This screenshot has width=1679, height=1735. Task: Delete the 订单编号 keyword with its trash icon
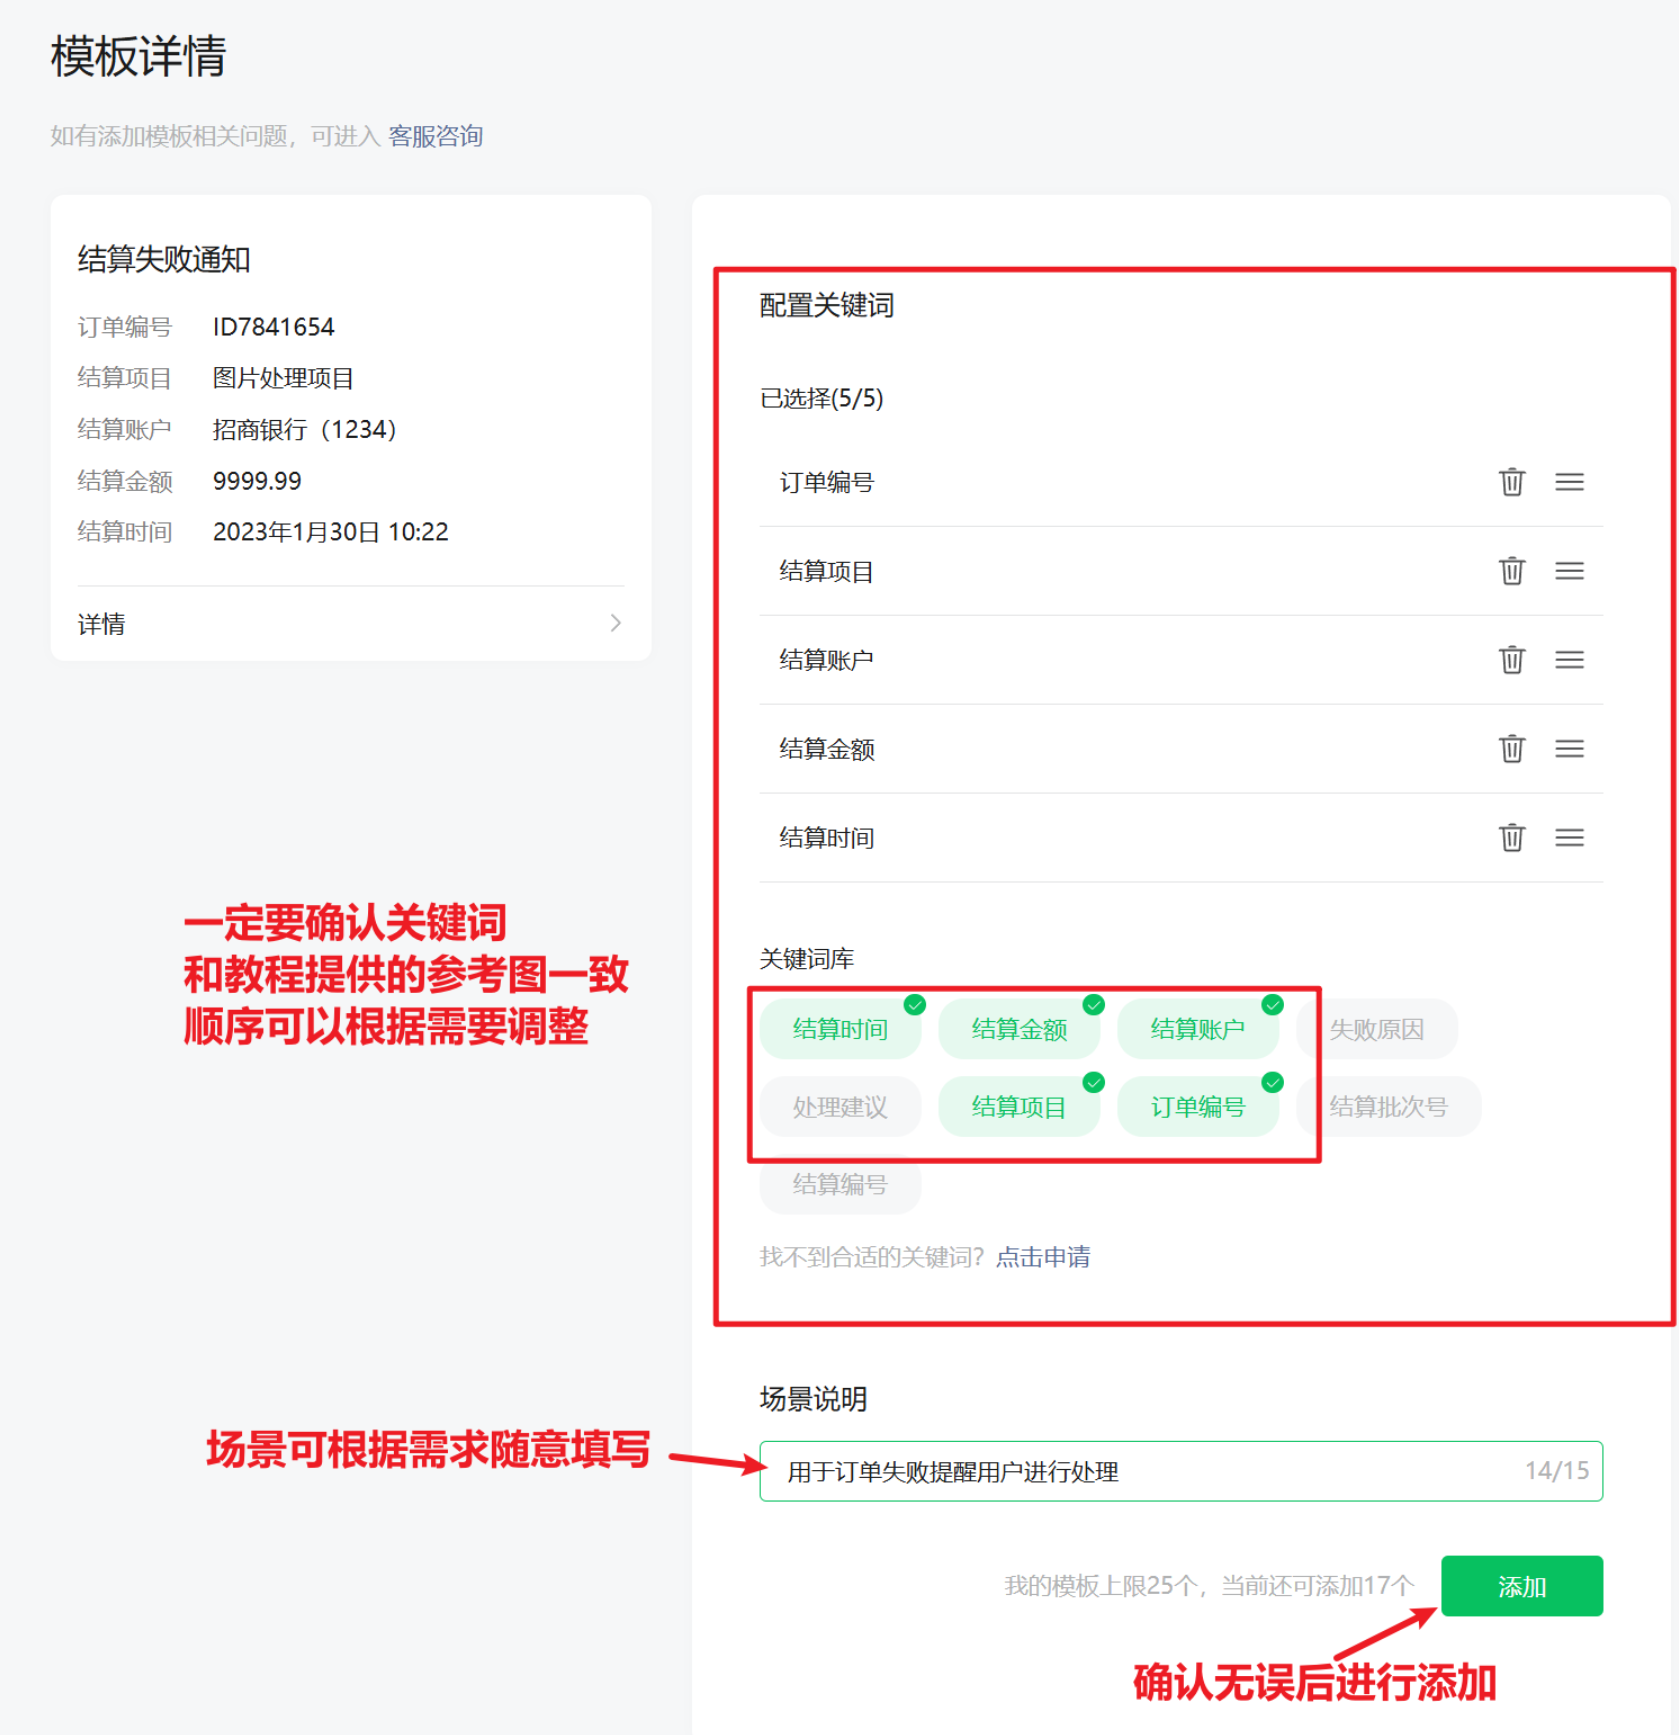1511,482
